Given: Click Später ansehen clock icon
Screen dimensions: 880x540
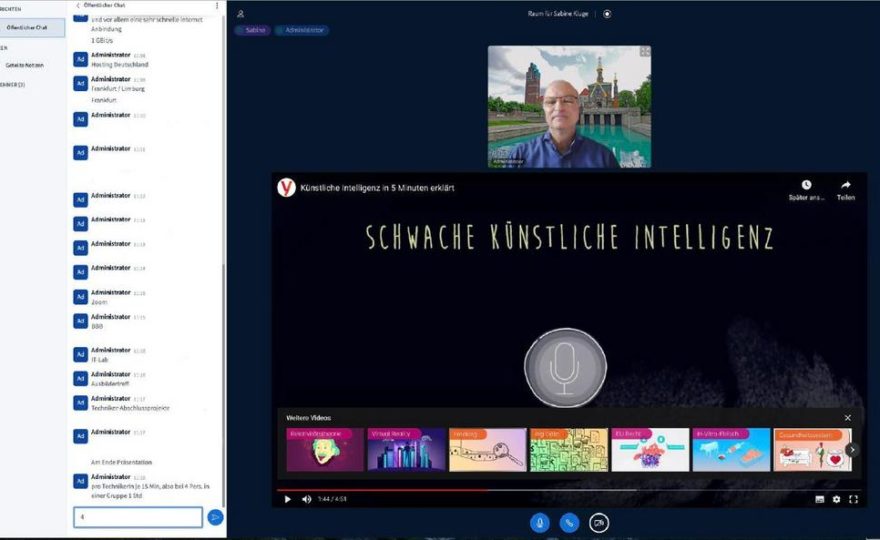Looking at the screenshot, I should 806,185.
